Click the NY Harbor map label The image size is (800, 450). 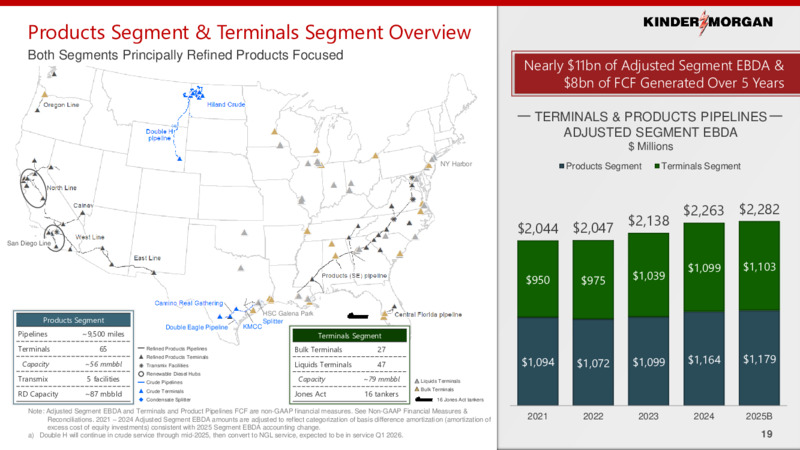(456, 164)
